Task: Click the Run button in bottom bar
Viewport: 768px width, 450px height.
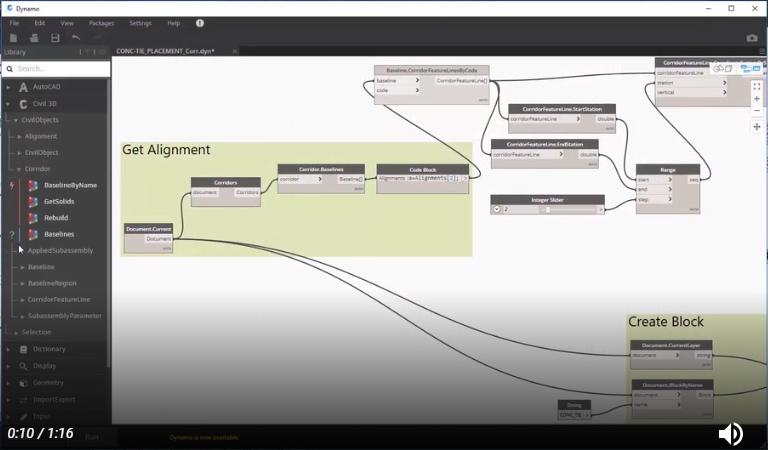Action: [x=92, y=437]
